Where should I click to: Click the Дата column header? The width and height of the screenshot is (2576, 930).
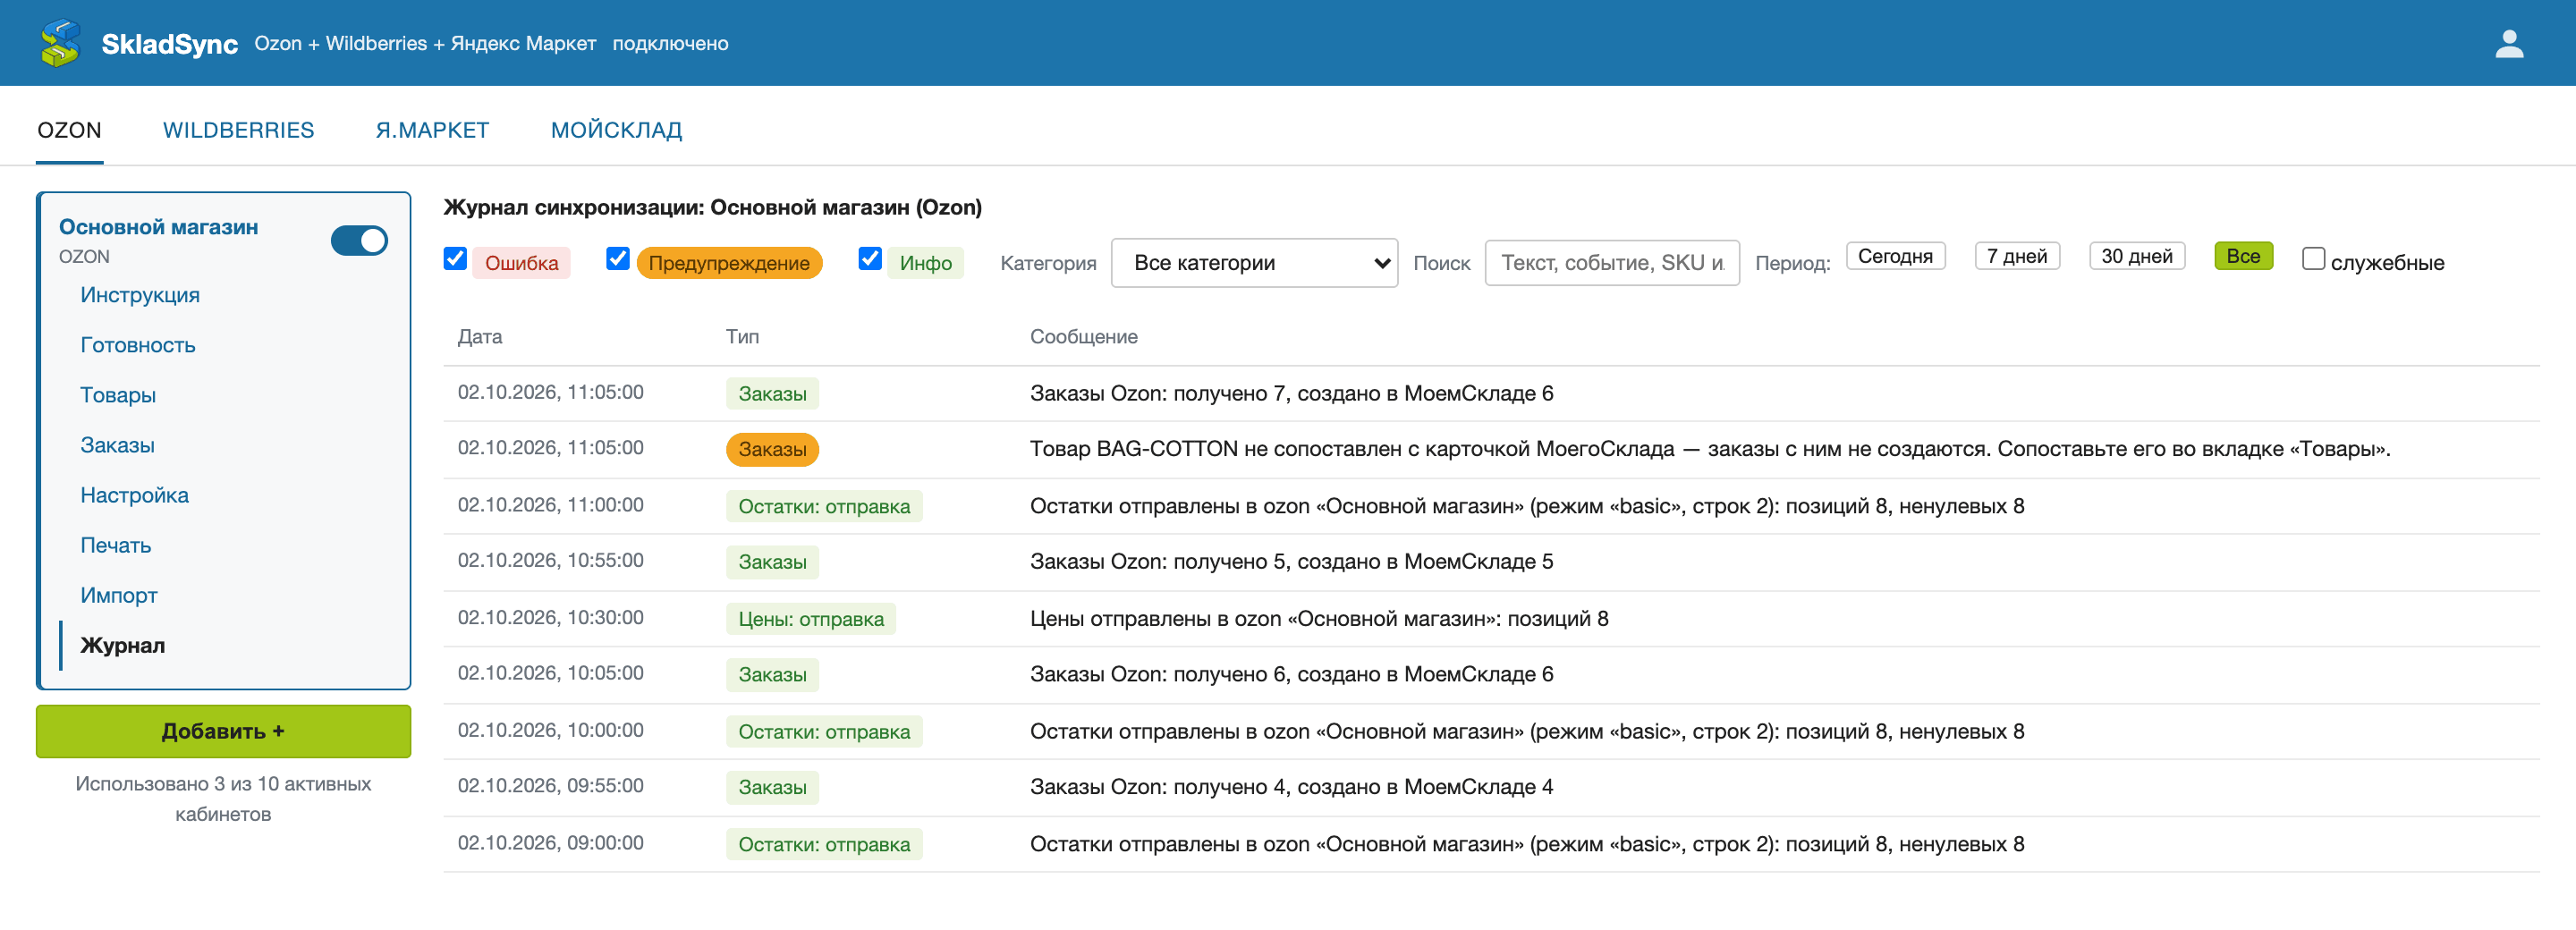pos(480,337)
